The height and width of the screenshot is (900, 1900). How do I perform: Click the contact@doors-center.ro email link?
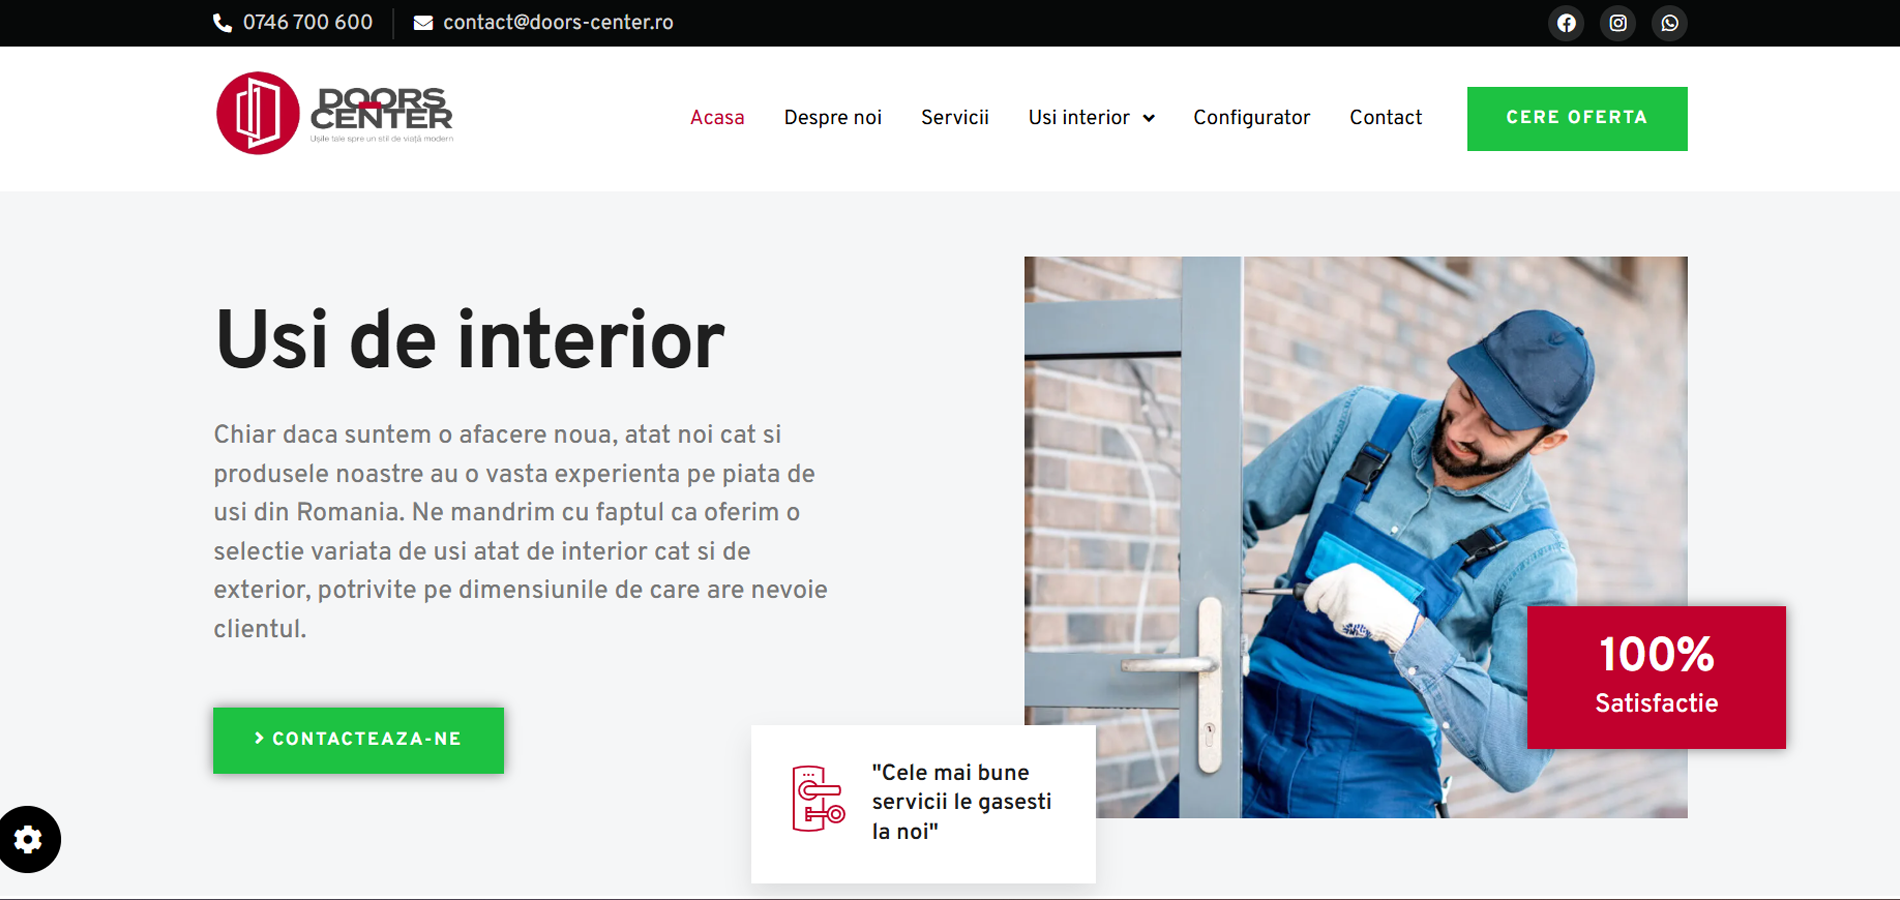[x=558, y=23]
